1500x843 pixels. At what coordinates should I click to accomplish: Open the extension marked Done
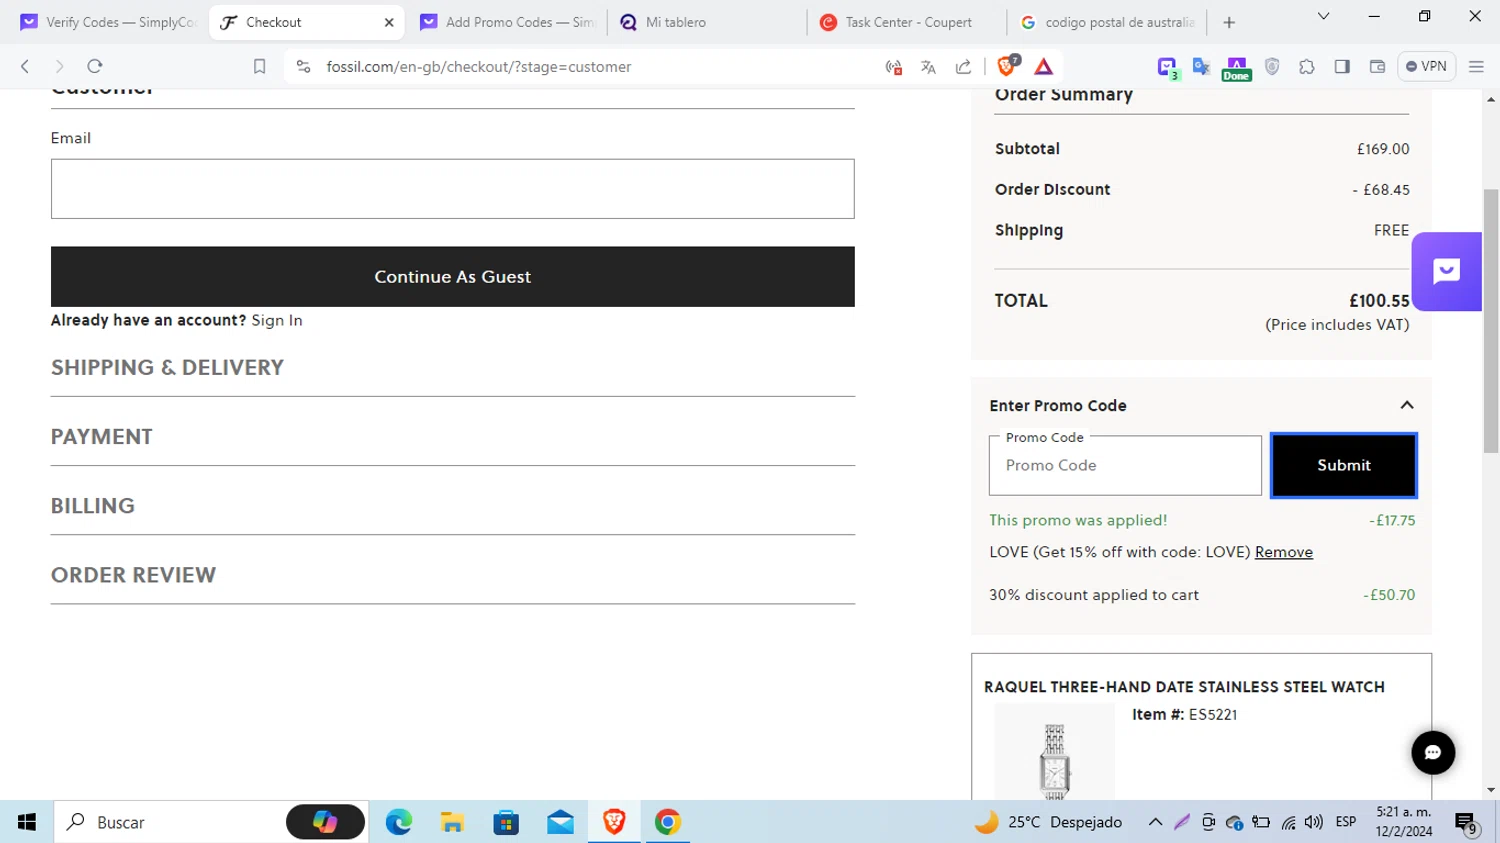[1236, 68]
